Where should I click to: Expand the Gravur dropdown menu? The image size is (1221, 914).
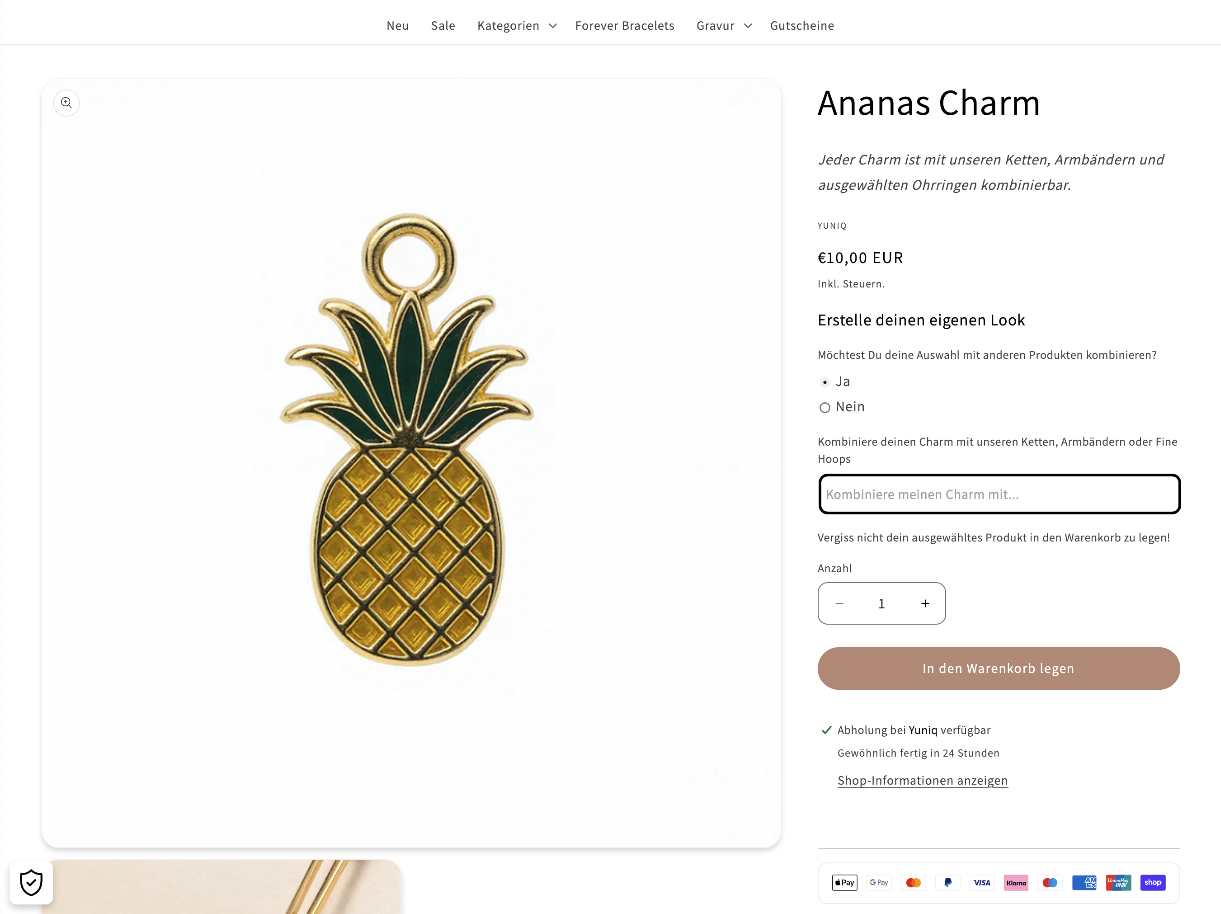[x=723, y=26]
